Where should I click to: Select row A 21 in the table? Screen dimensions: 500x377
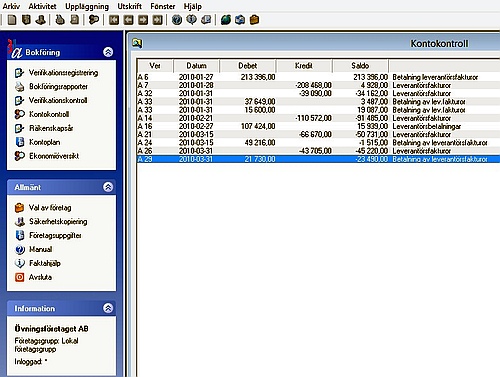(x=318, y=134)
